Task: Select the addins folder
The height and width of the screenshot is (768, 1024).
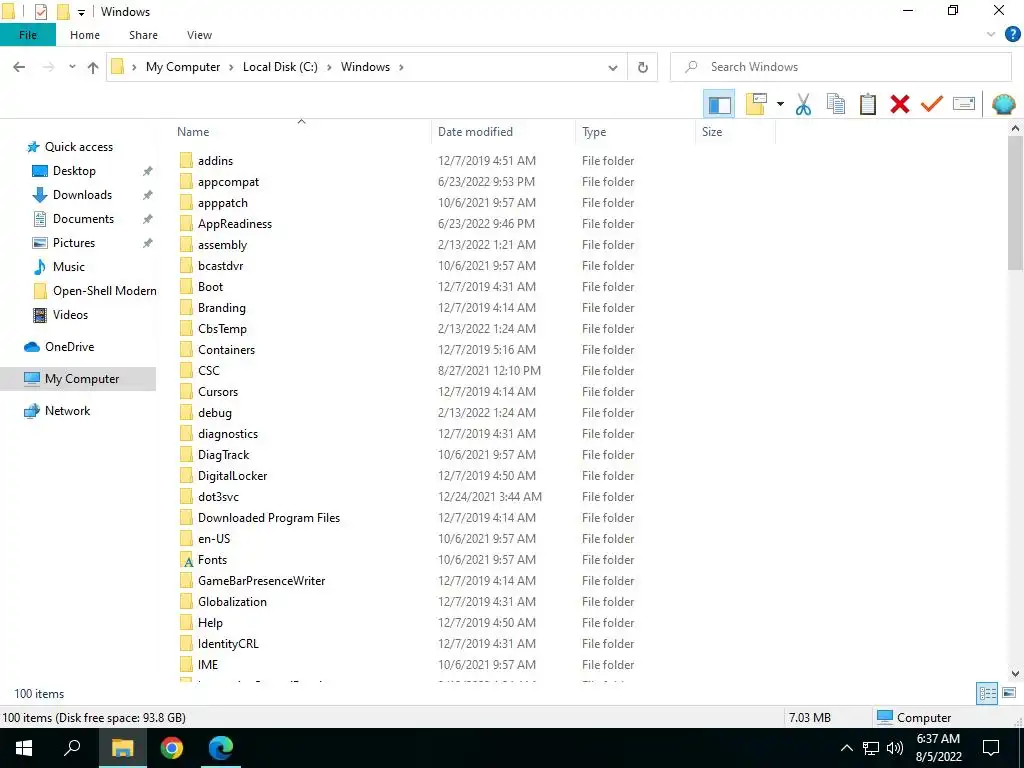Action: click(215, 161)
